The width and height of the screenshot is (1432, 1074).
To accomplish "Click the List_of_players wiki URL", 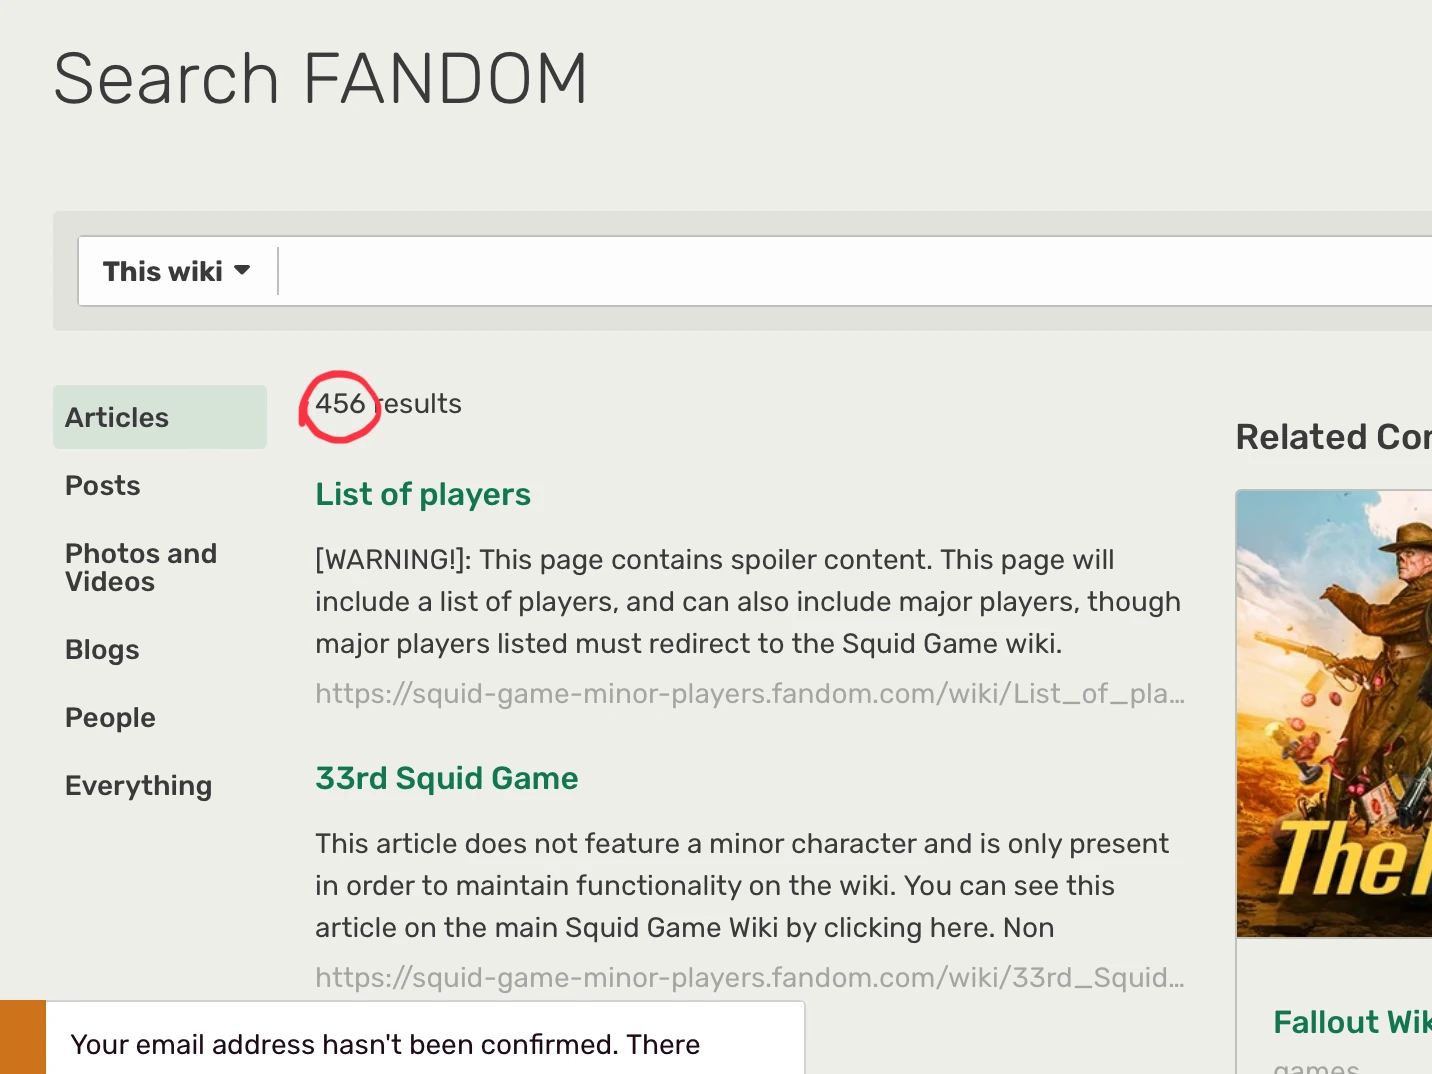I will click(749, 693).
